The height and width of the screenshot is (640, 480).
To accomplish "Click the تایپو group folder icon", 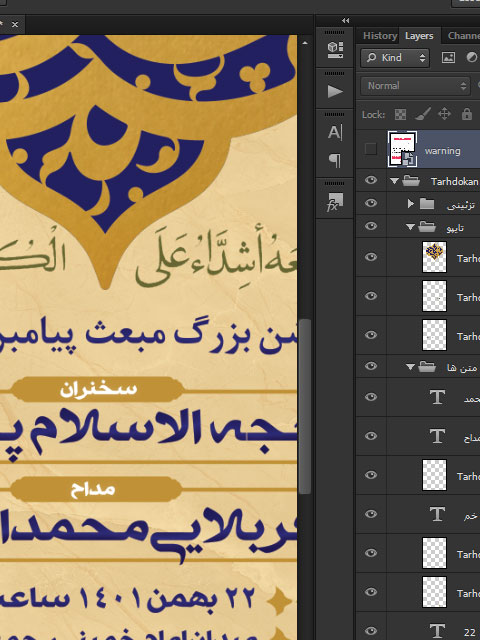I will (427, 227).
